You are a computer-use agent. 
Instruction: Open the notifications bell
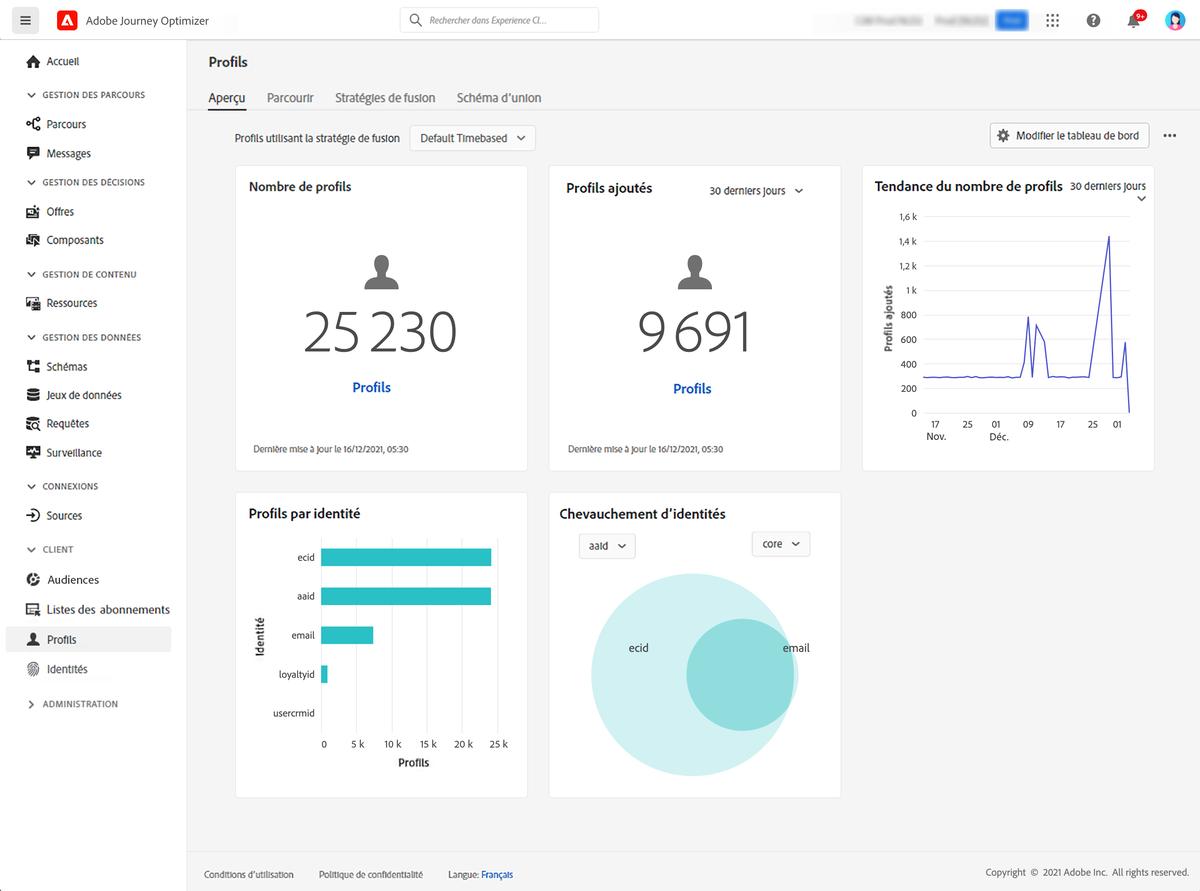pyautogui.click(x=1133, y=20)
